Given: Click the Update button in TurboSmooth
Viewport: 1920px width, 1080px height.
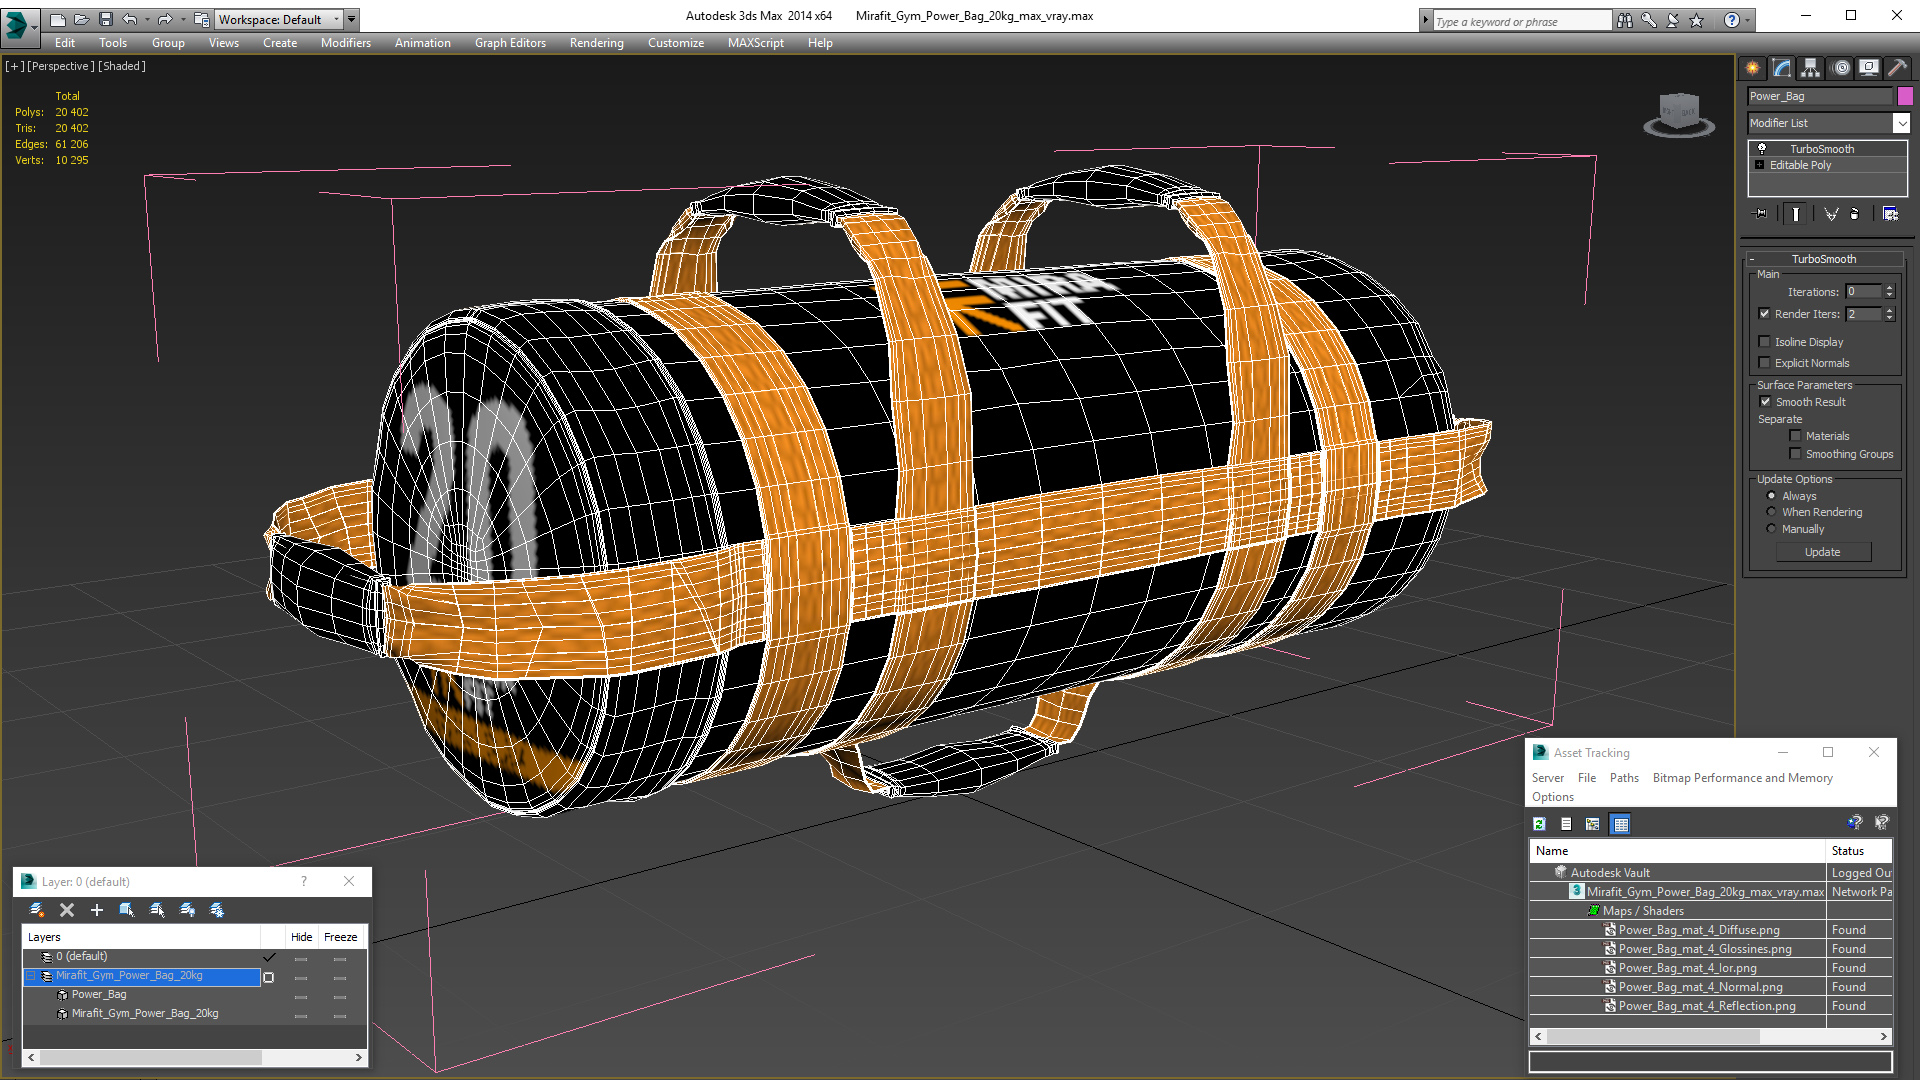Looking at the screenshot, I should (x=1823, y=552).
